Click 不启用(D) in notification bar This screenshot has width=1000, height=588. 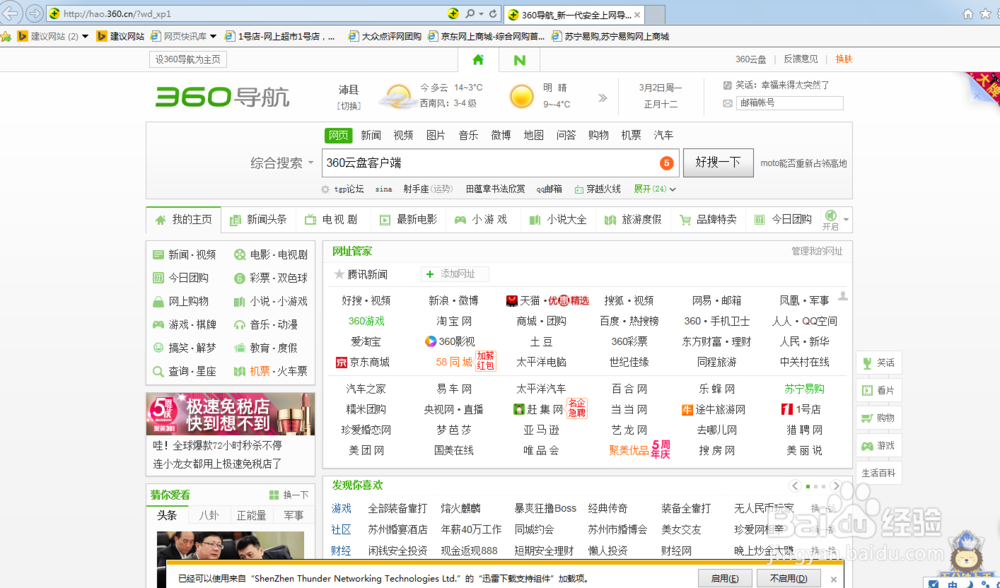pos(788,578)
